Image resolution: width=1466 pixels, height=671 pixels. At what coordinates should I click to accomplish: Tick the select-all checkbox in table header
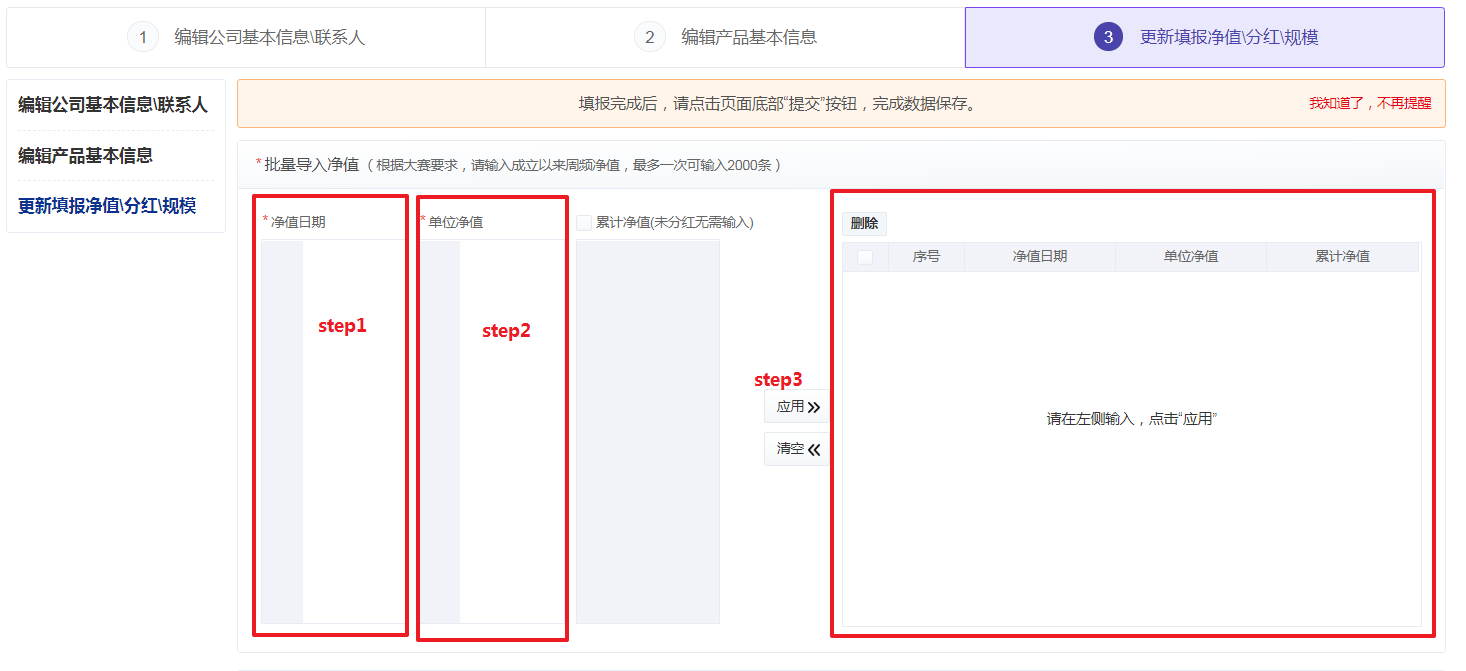tap(865, 257)
